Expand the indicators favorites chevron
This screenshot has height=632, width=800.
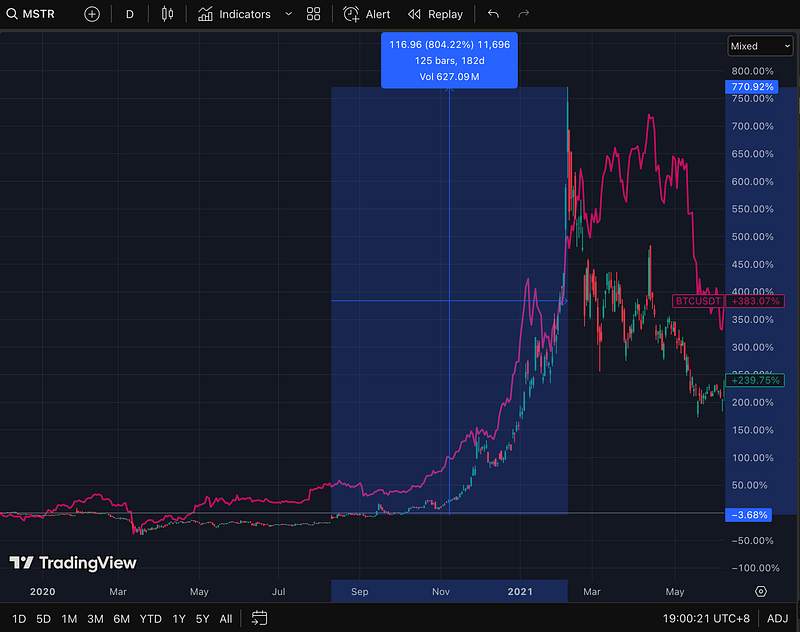[x=289, y=14]
